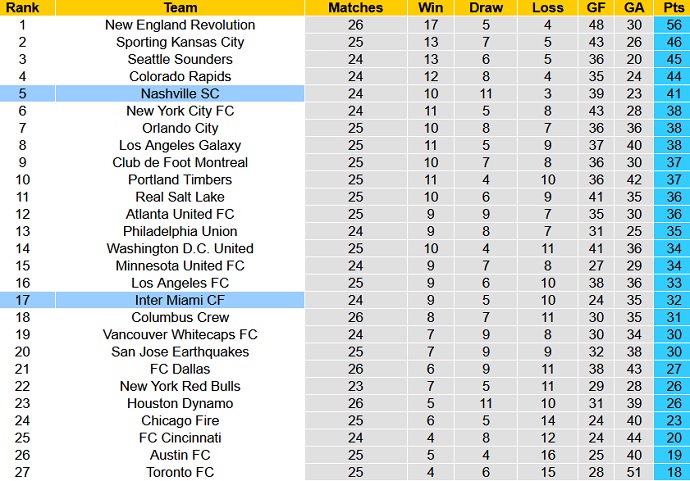
Task: Select Toronto FC in the last row
Action: pos(180,472)
